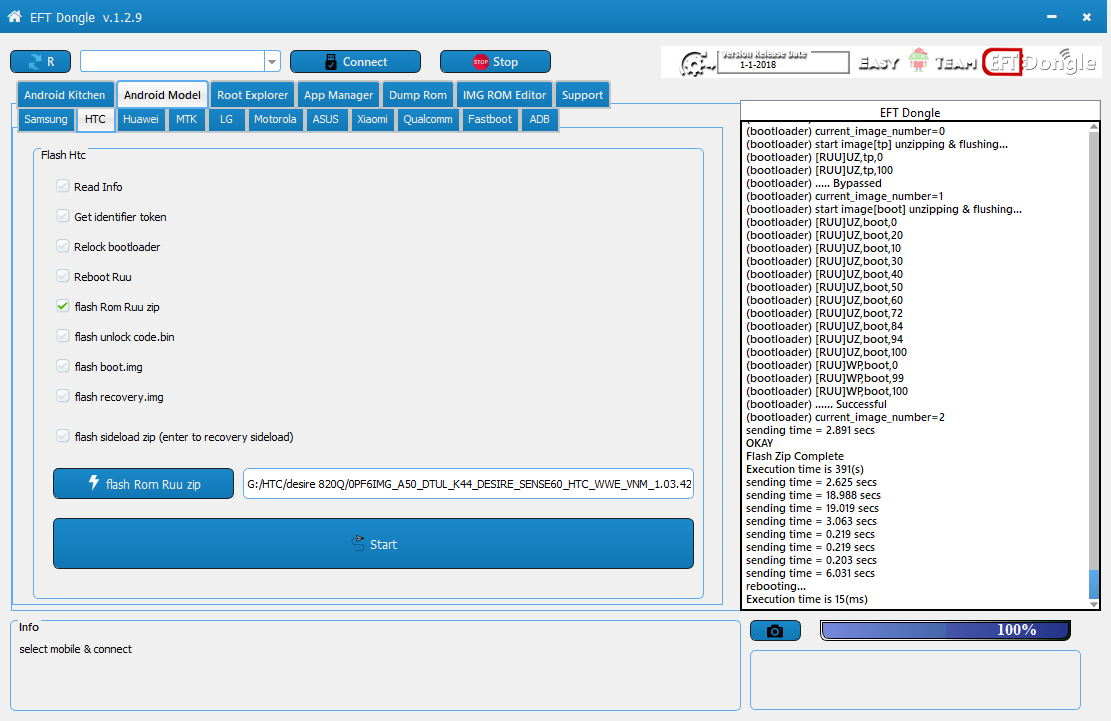Screen dimensions: 1111x721
Task: Click the log scrollbar down arrow
Action: coord(1094,603)
